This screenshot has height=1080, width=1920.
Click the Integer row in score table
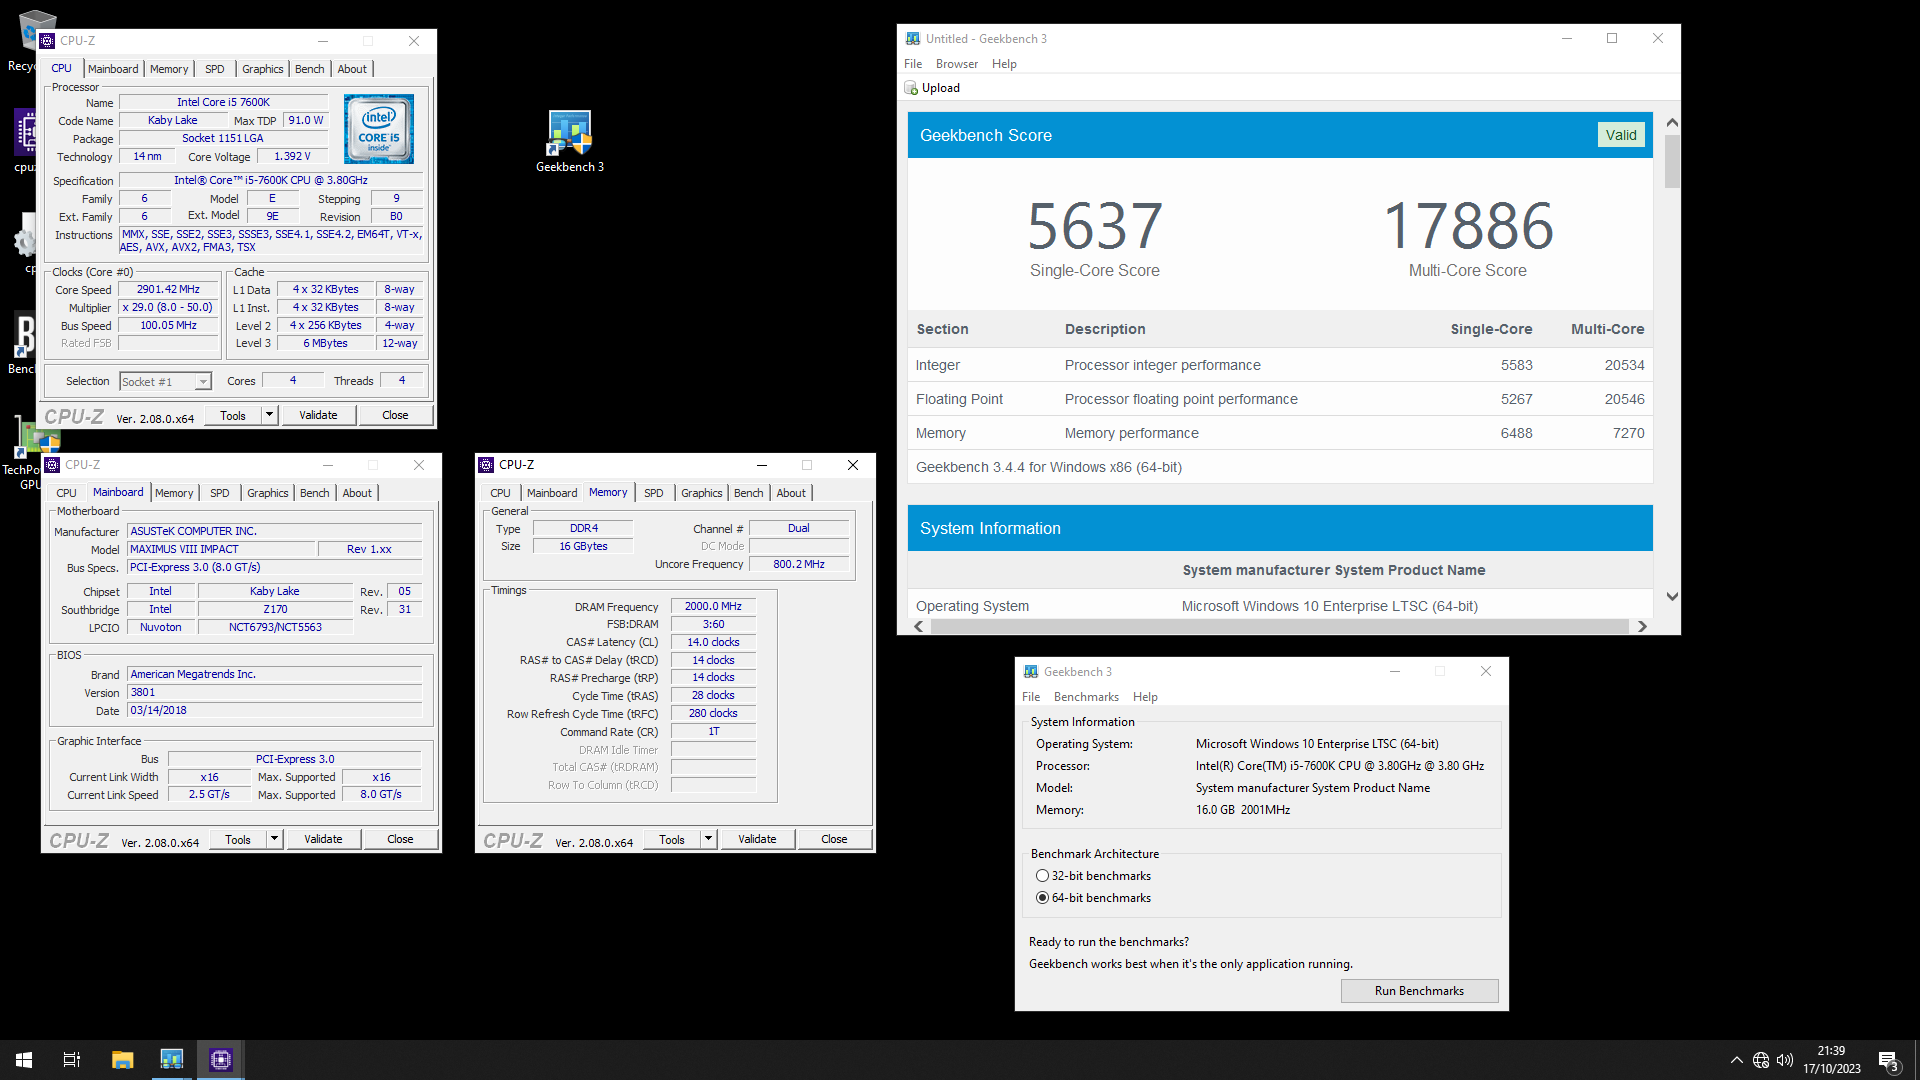[x=1280, y=365]
